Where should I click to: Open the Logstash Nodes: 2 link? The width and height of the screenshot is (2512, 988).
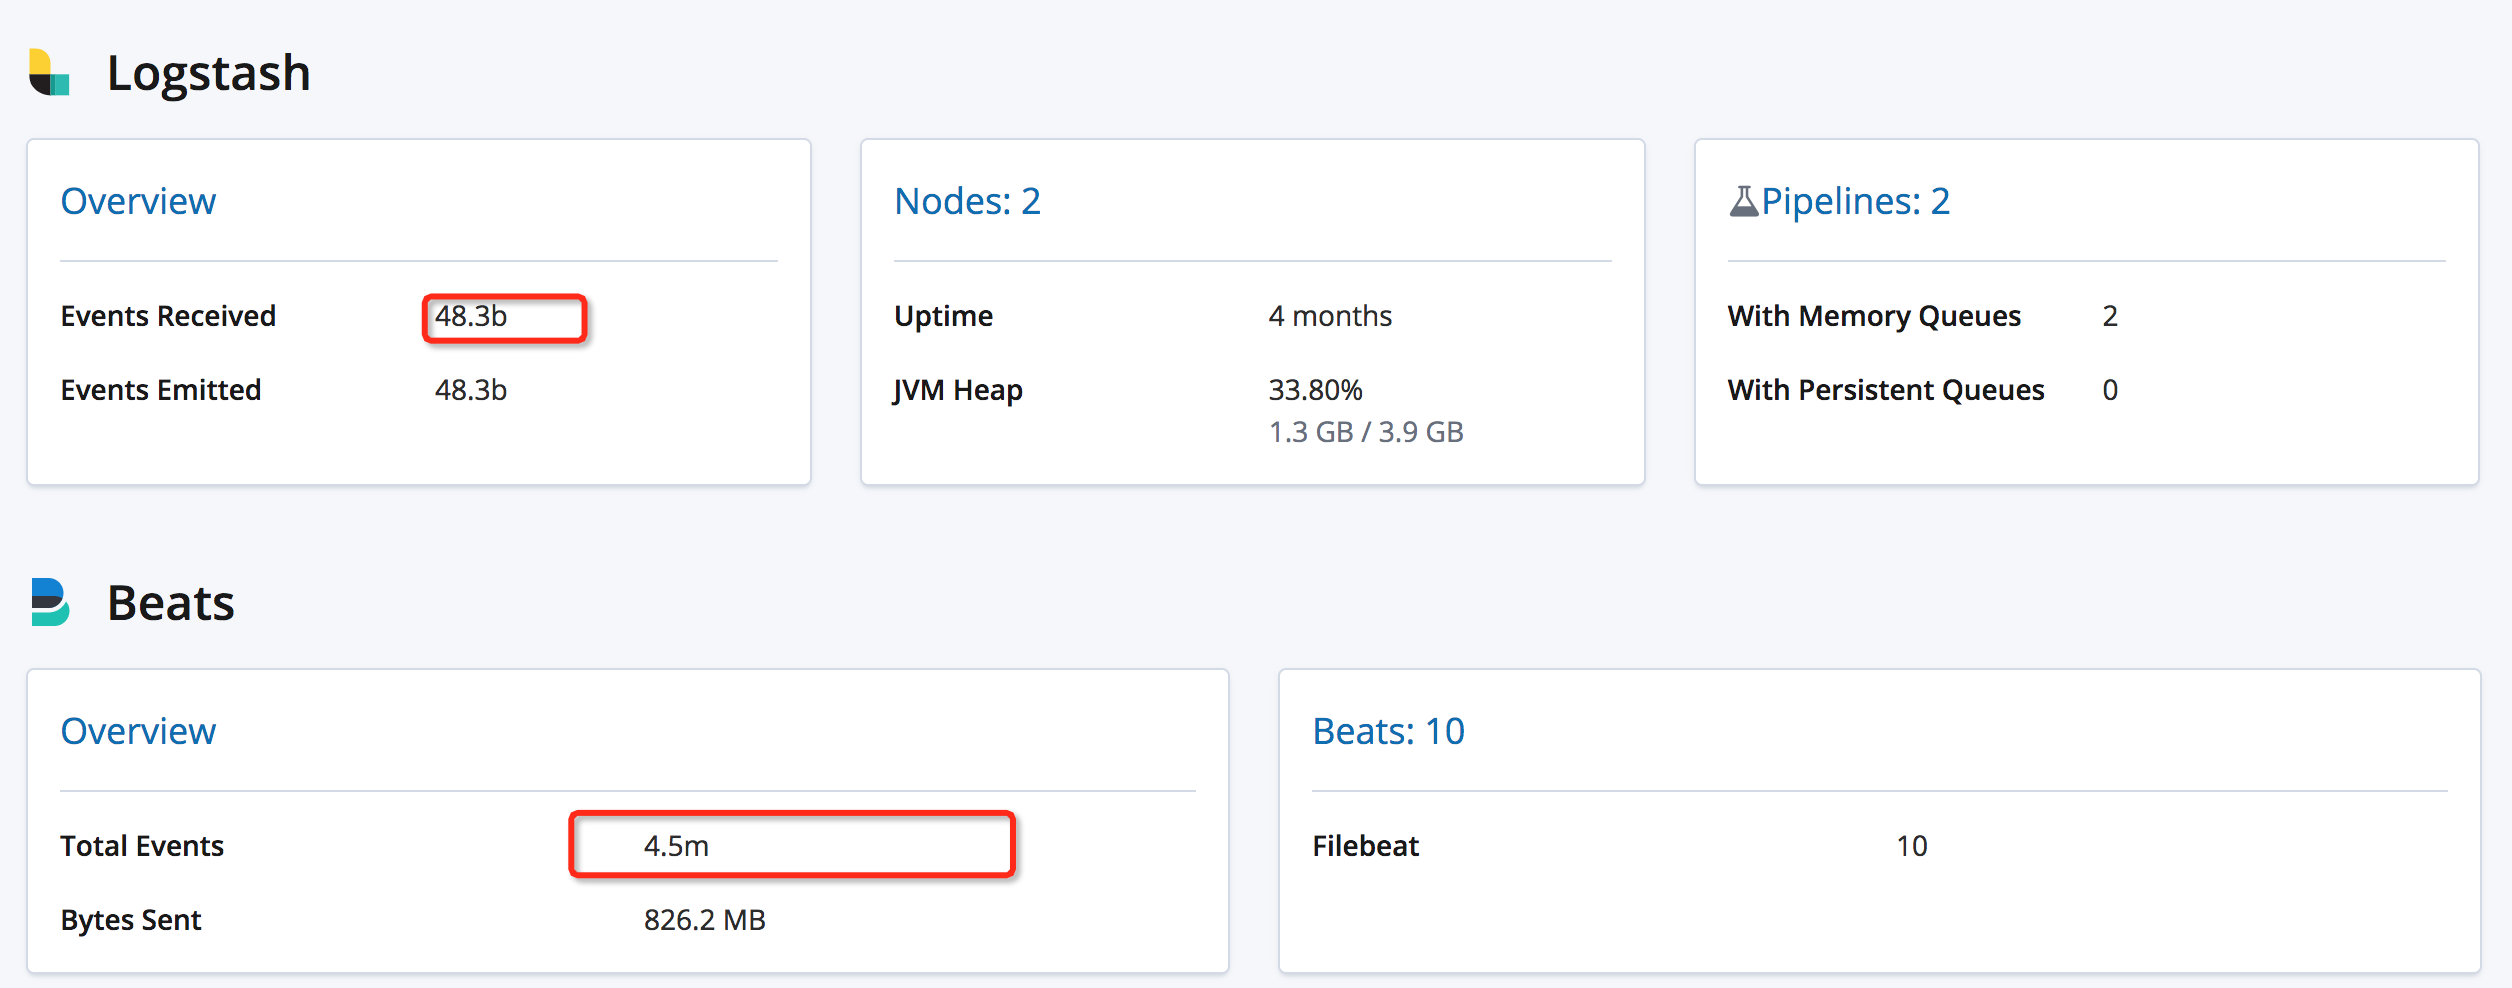point(967,202)
